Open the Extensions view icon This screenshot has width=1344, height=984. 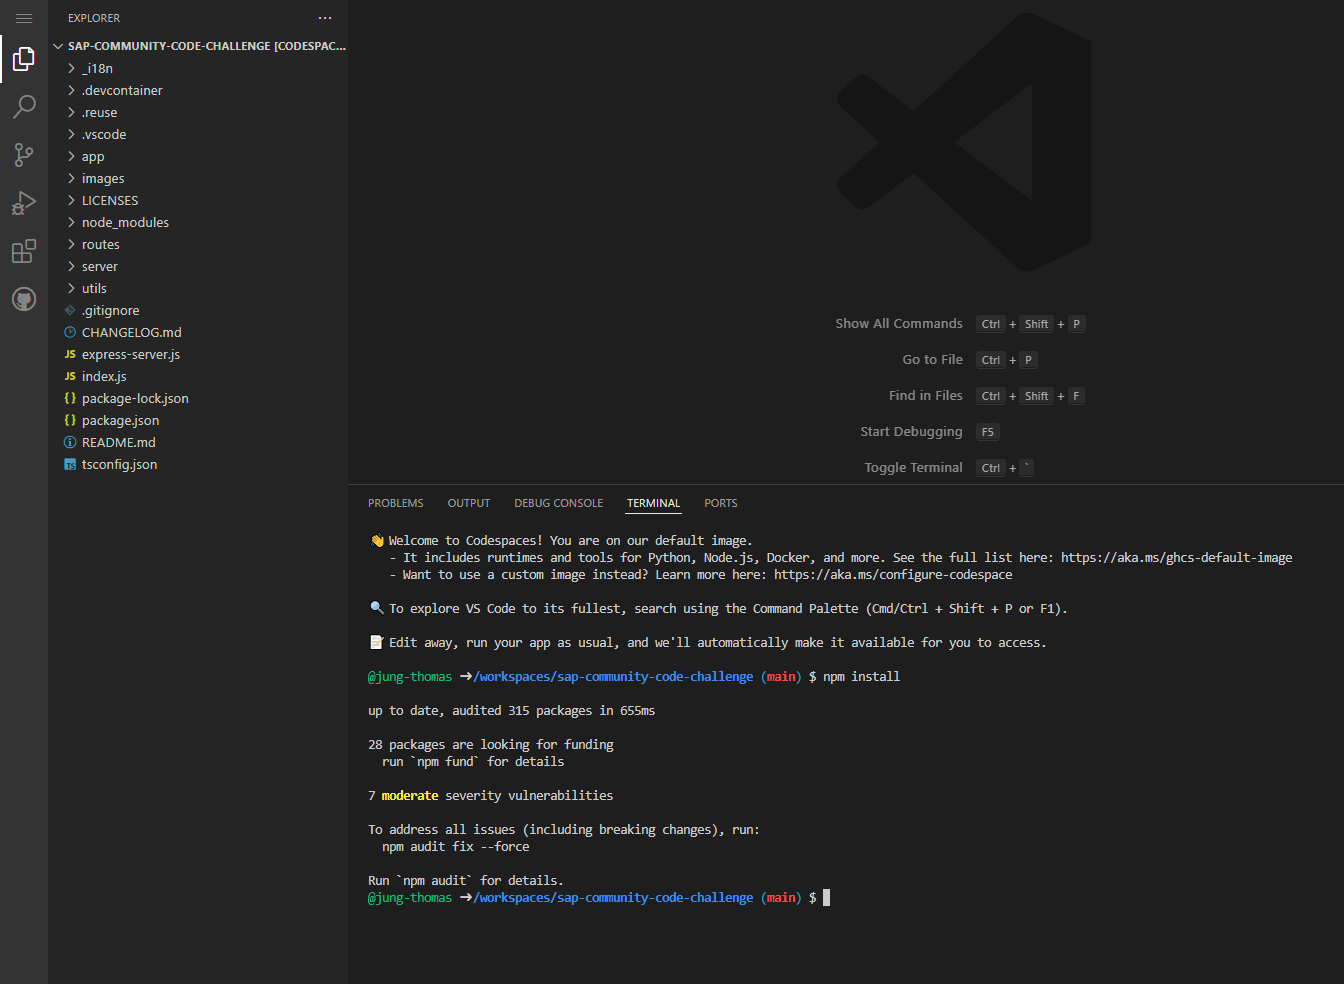pyautogui.click(x=24, y=251)
